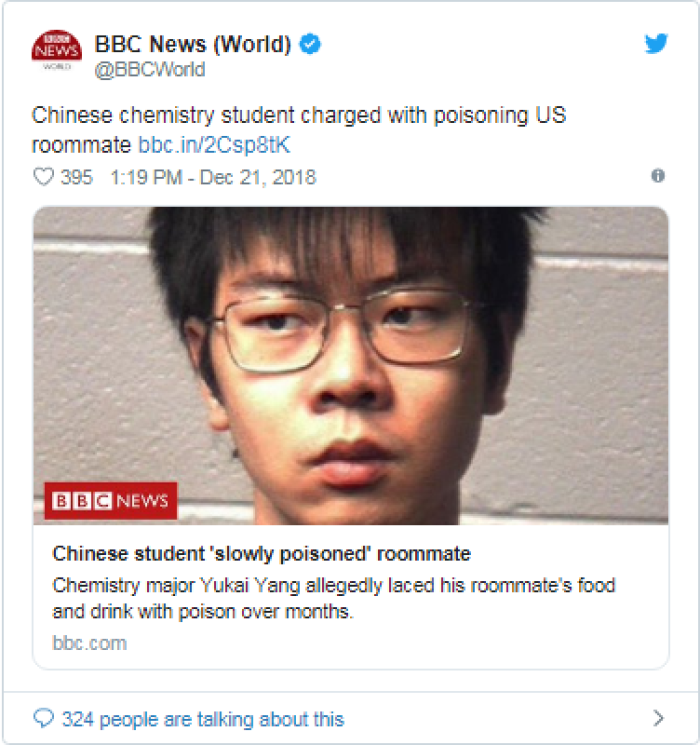This screenshot has height=745, width=700.
Task: Open the mugshot article preview image
Action: click(x=351, y=366)
